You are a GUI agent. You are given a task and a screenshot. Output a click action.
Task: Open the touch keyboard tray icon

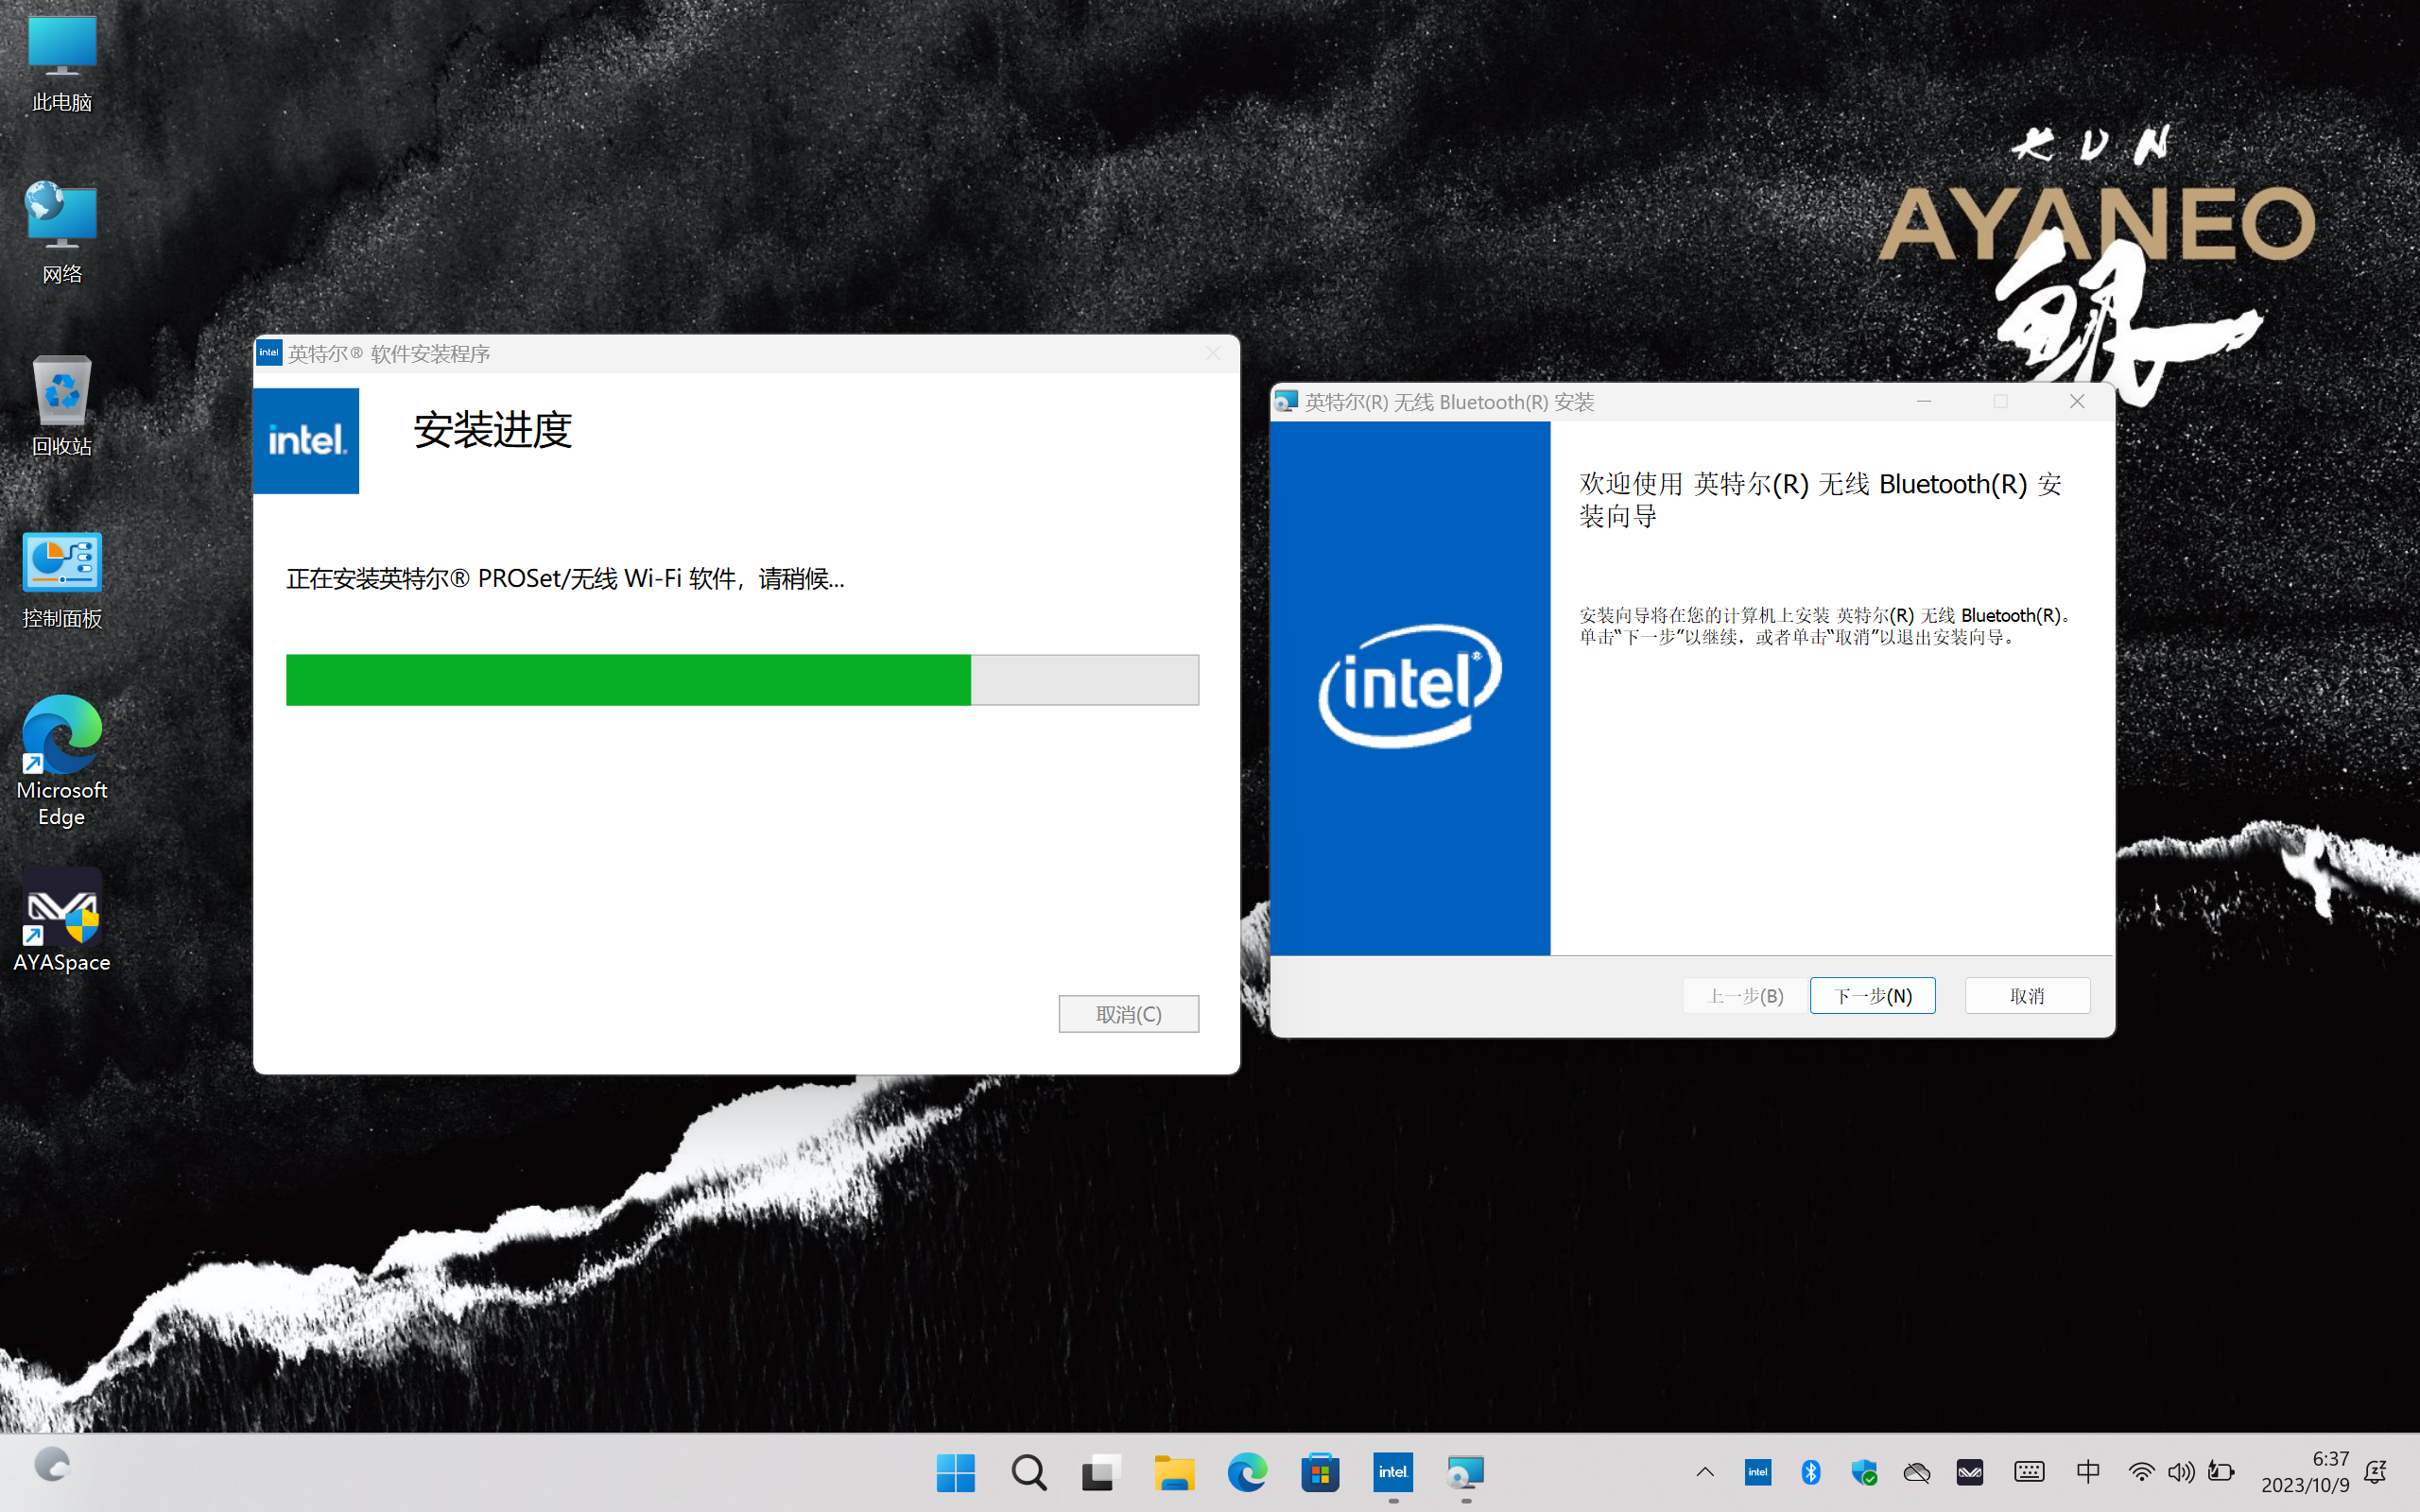(x=2029, y=1472)
